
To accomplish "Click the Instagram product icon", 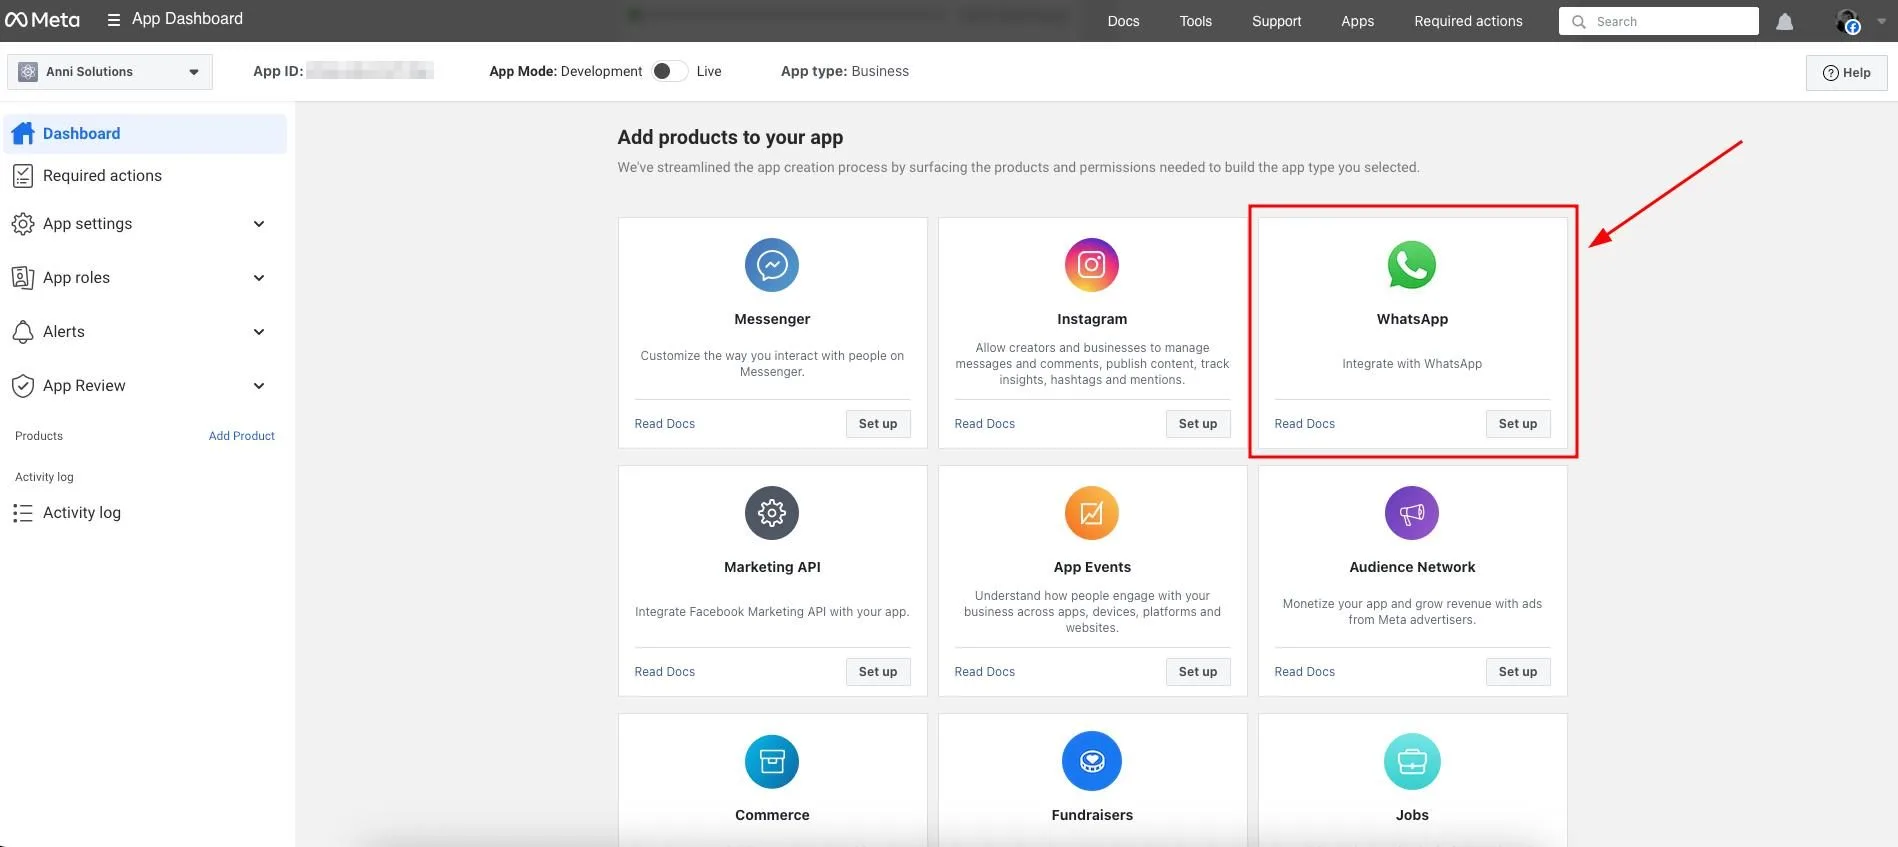I will pyautogui.click(x=1092, y=265).
